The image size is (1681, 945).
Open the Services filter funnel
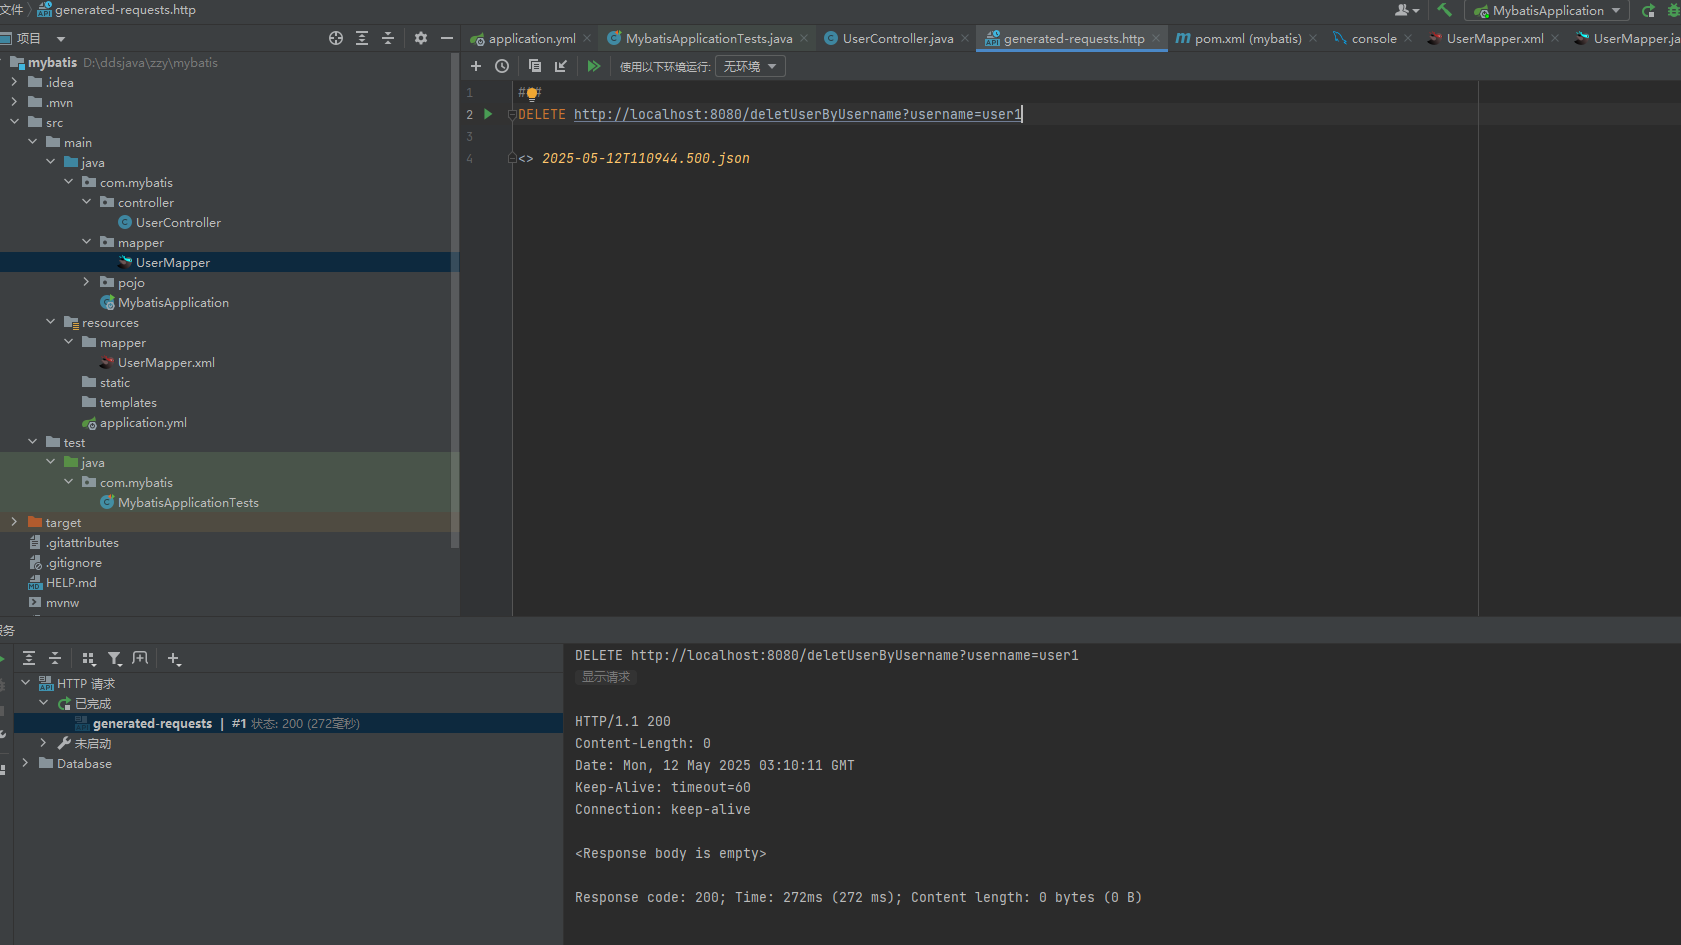coord(114,658)
